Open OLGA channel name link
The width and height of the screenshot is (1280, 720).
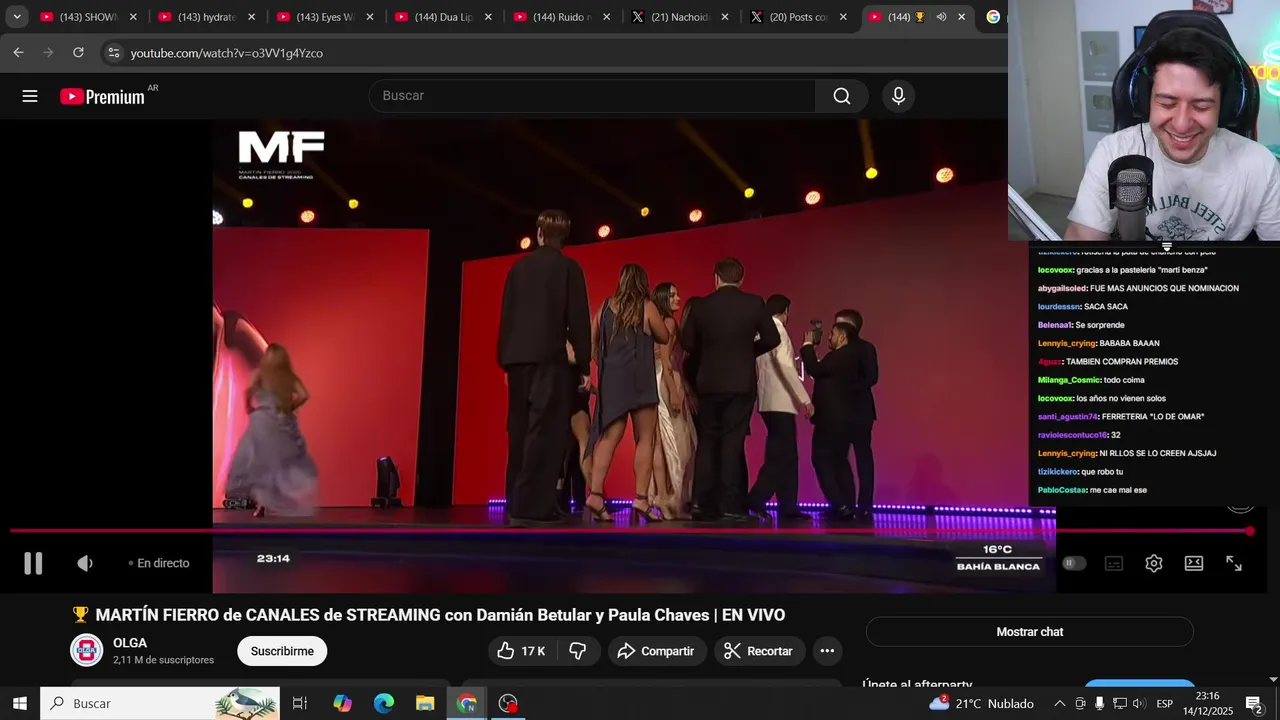(130, 643)
